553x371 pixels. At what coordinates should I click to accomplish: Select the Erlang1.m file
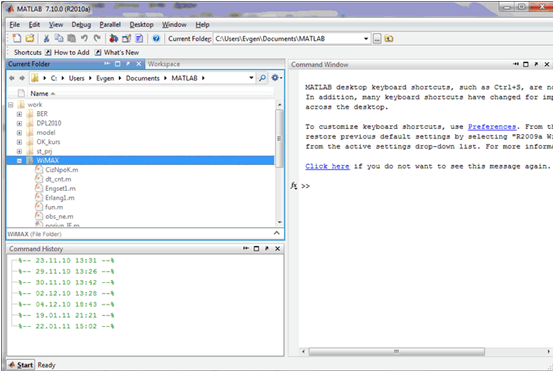click(60, 198)
